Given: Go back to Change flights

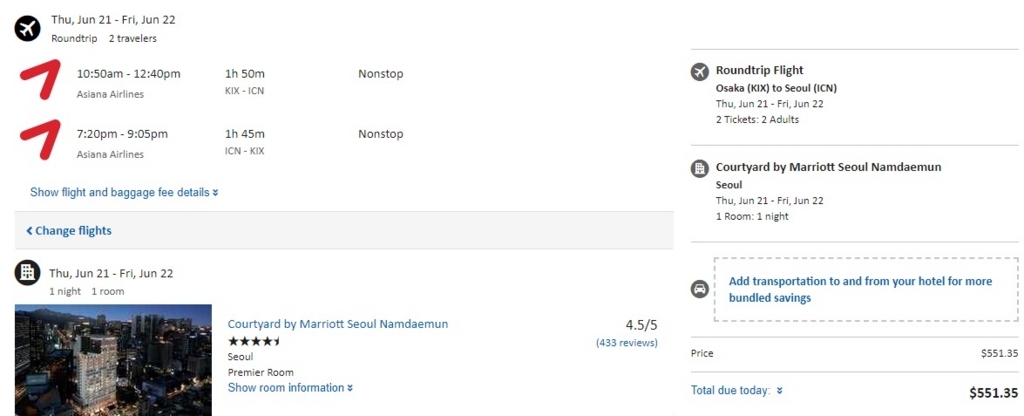Looking at the screenshot, I should coord(69,231).
